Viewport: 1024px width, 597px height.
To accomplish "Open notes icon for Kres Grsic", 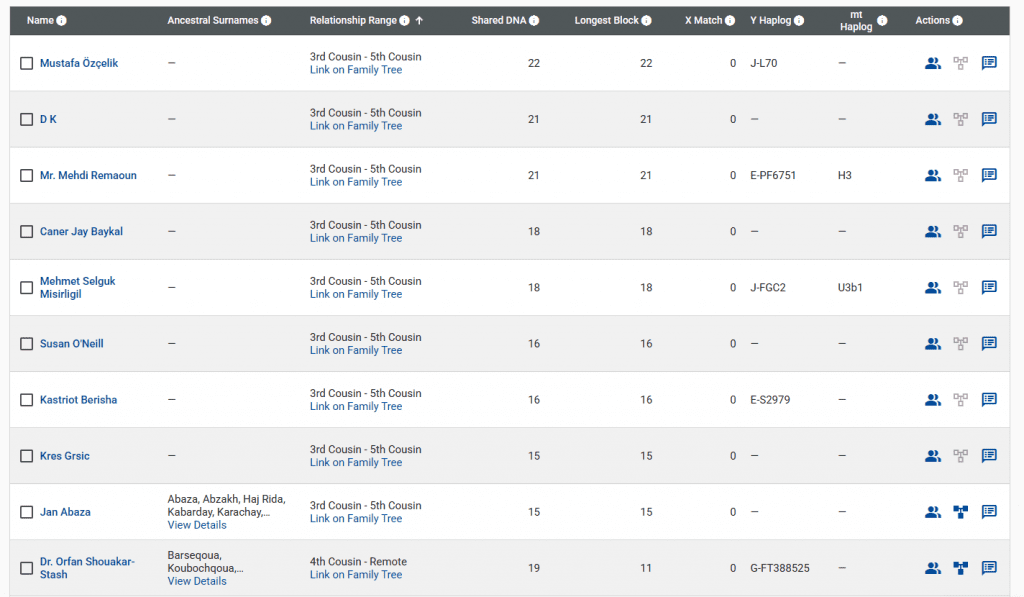I will (989, 456).
